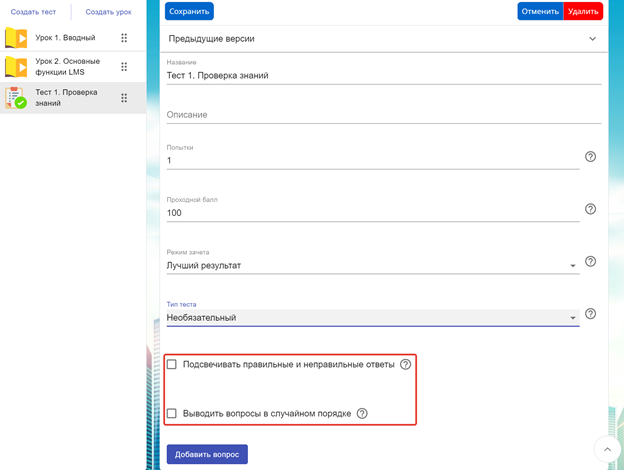624x470 pixels.
Task: Enable Подсвечивать правильные и неправильные ответы checkbox
Action: coord(172,364)
